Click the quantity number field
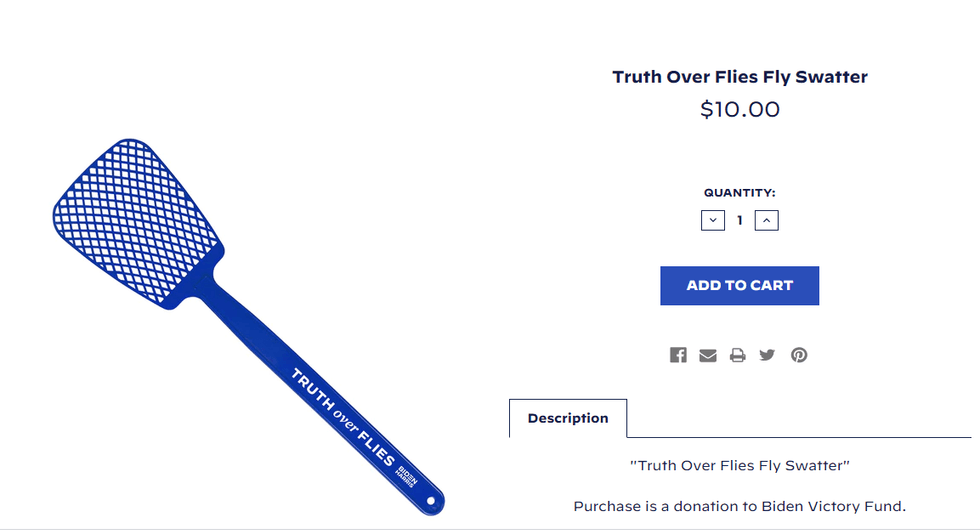The image size is (980, 530). 740,220
